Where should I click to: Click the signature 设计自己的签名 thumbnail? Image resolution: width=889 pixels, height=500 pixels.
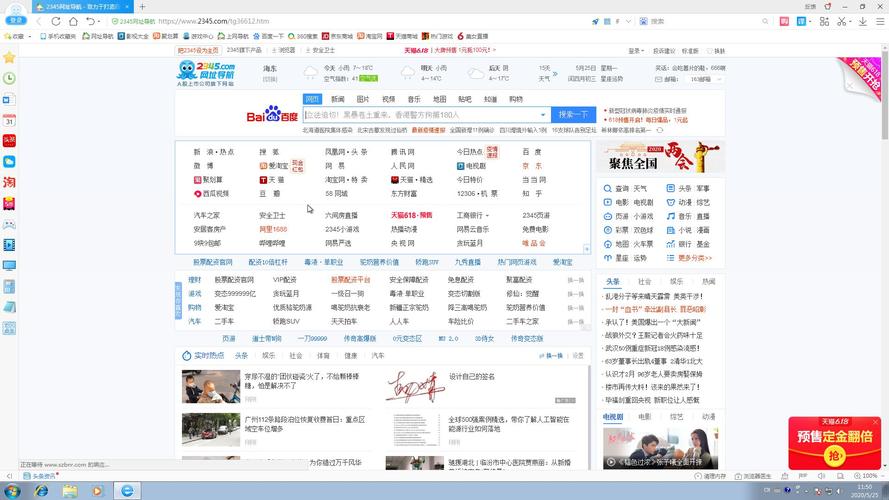tap(416, 387)
